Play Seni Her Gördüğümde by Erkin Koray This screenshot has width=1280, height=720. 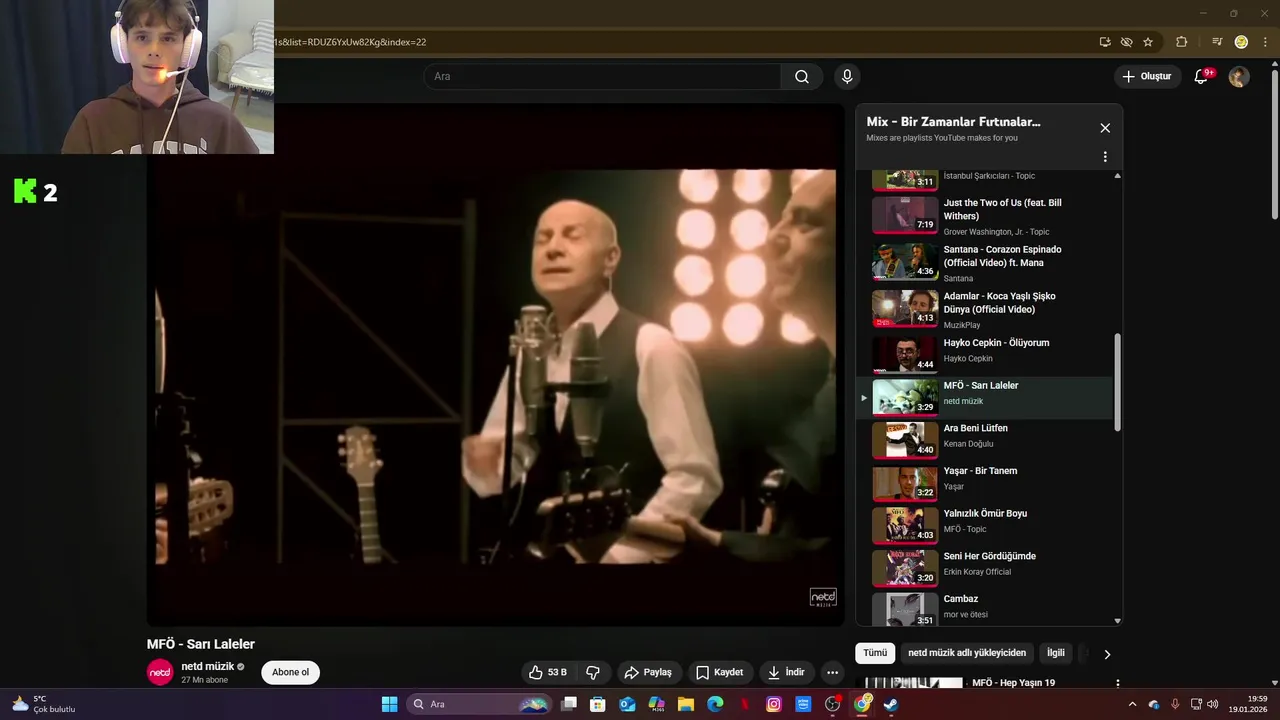(x=985, y=568)
